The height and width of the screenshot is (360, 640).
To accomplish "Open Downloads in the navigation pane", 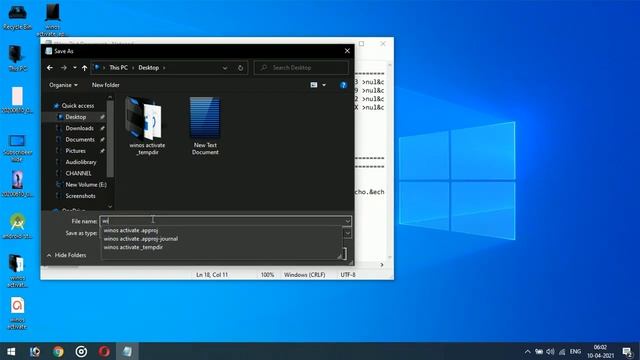I will [79, 128].
